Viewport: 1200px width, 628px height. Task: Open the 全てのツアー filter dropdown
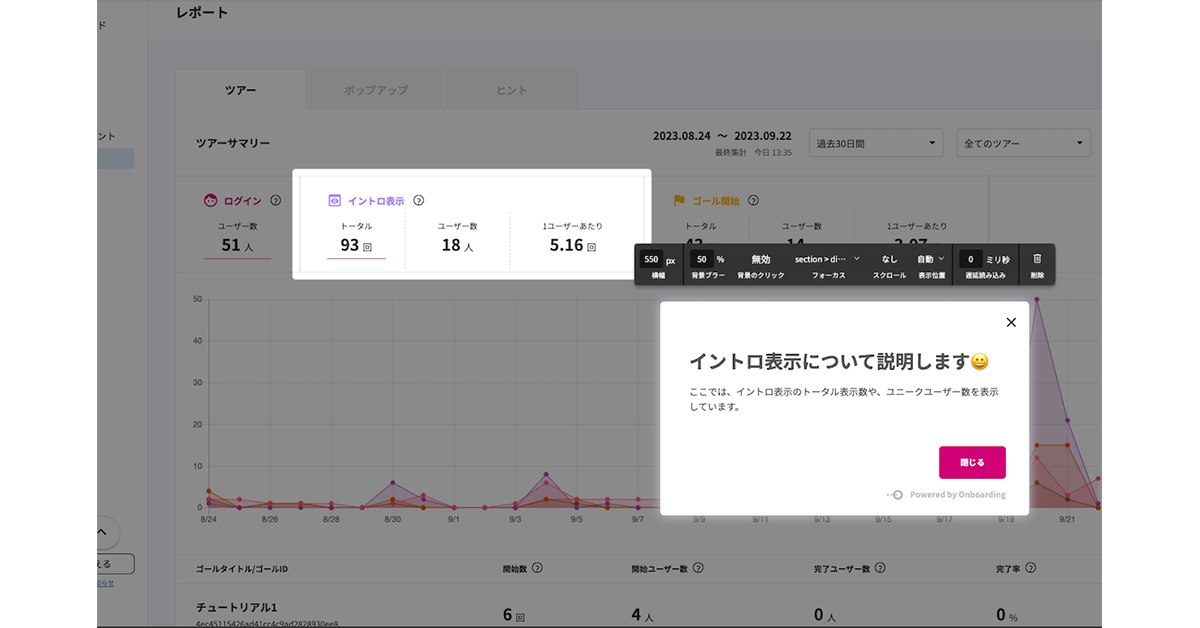1023,143
